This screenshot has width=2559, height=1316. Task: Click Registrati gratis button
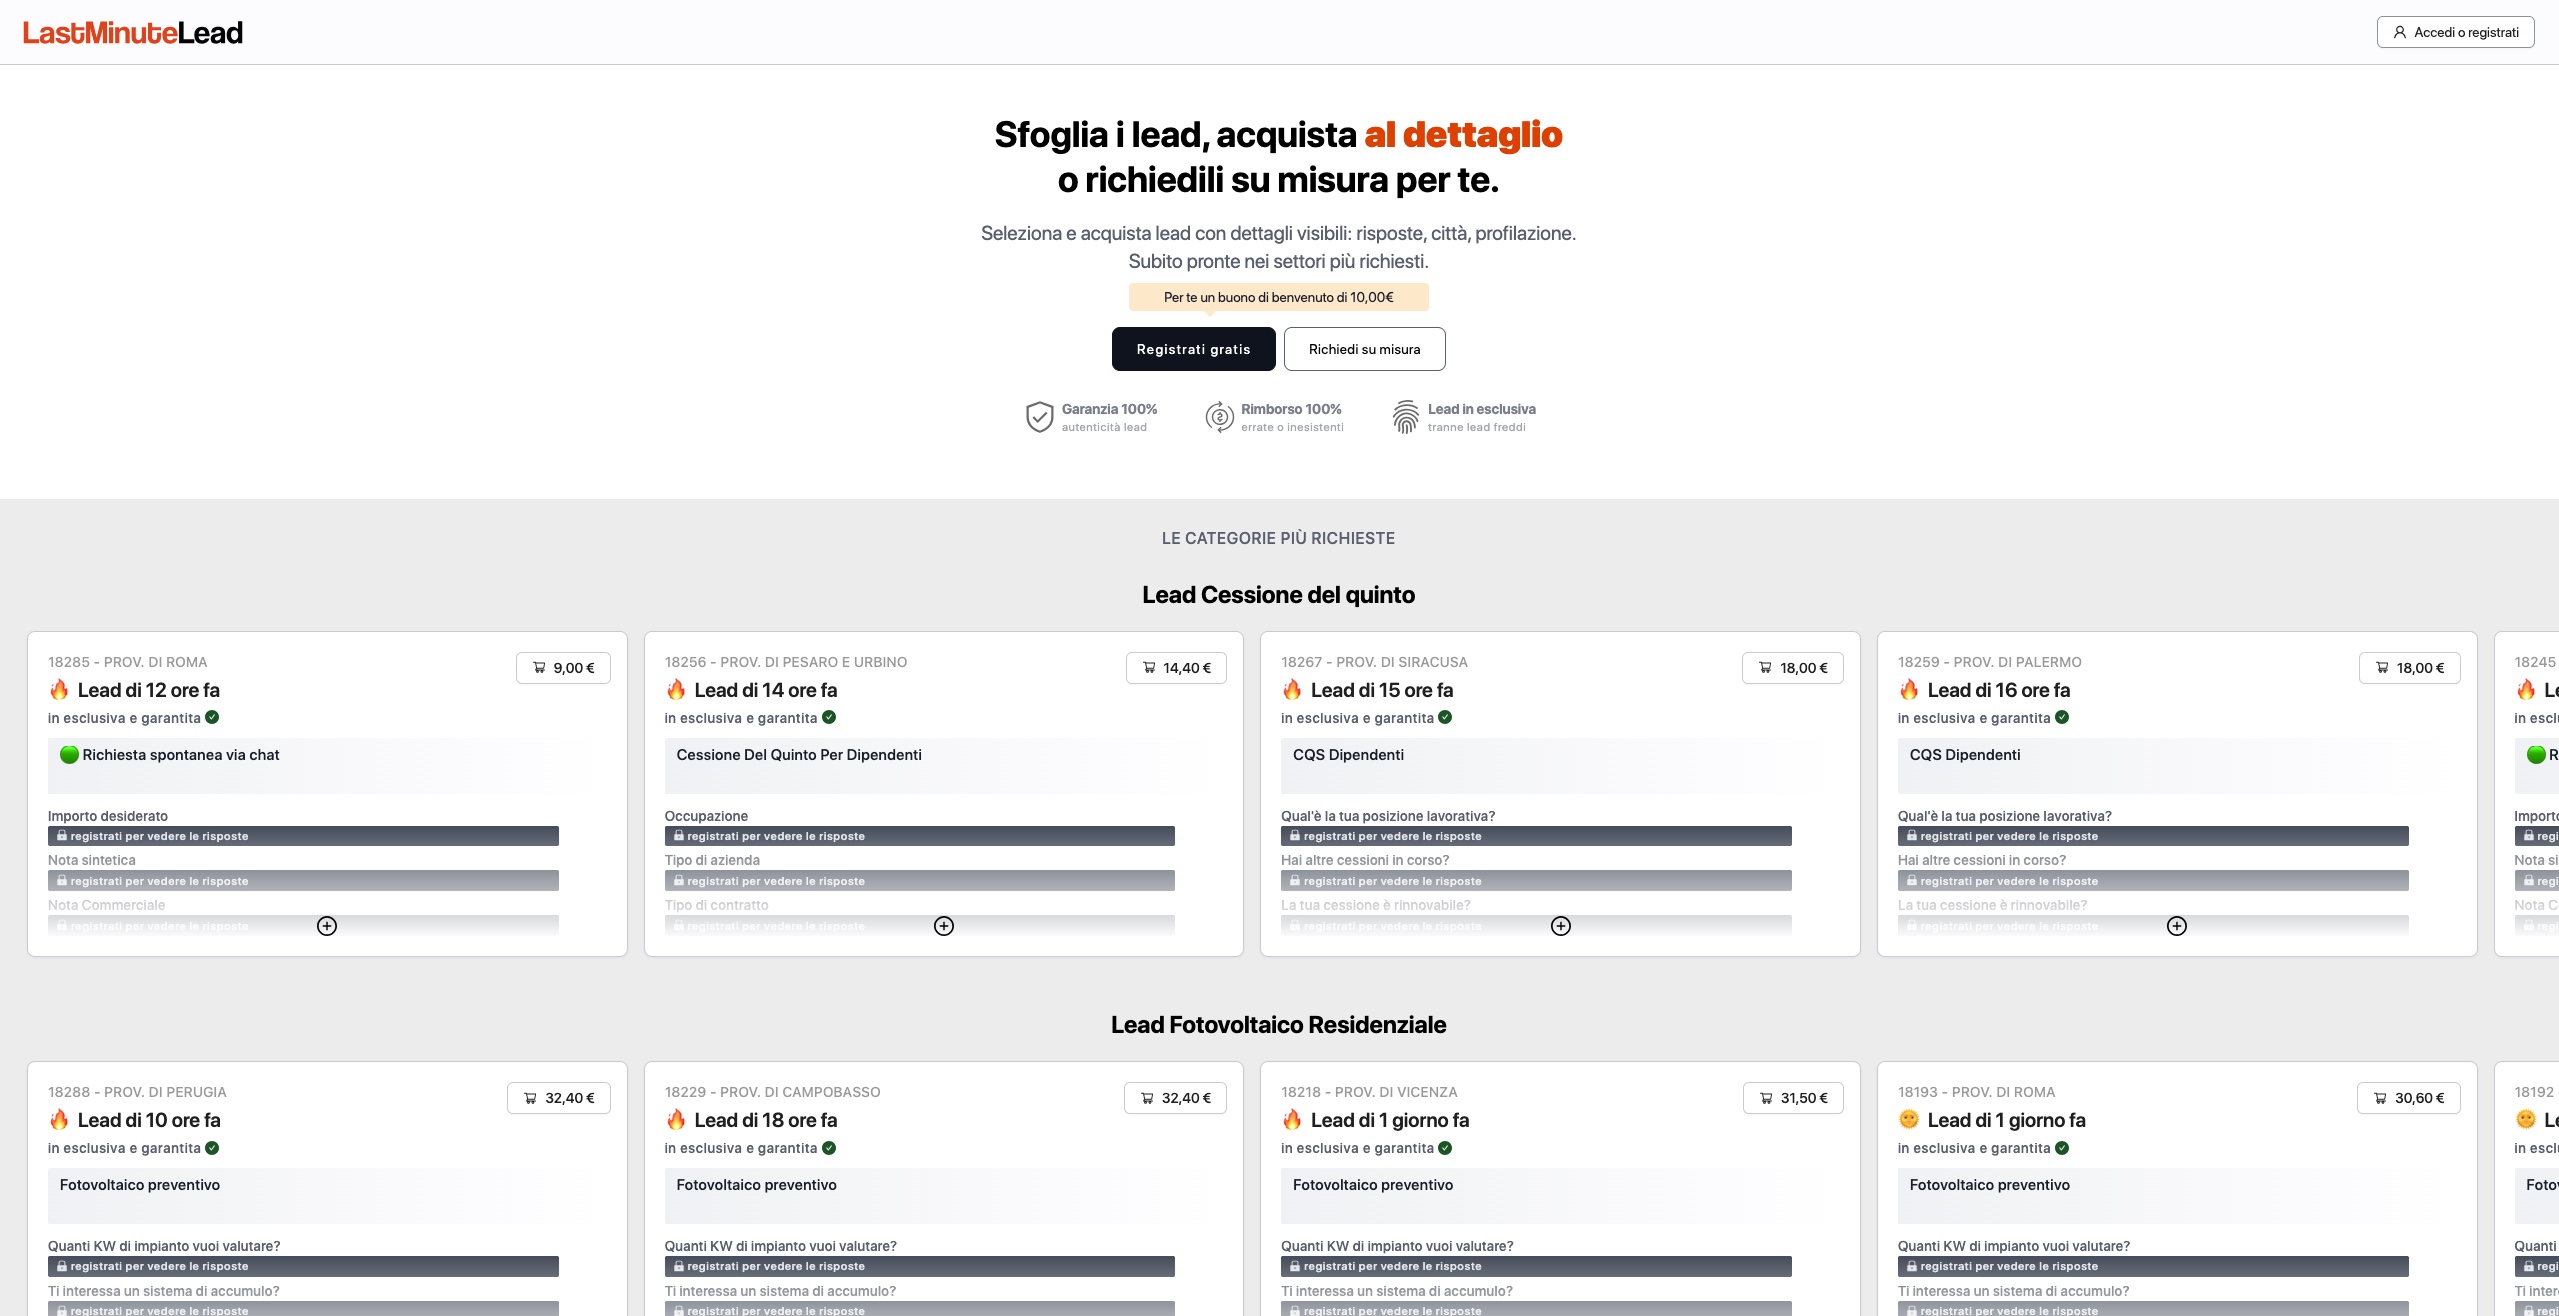click(x=1193, y=349)
